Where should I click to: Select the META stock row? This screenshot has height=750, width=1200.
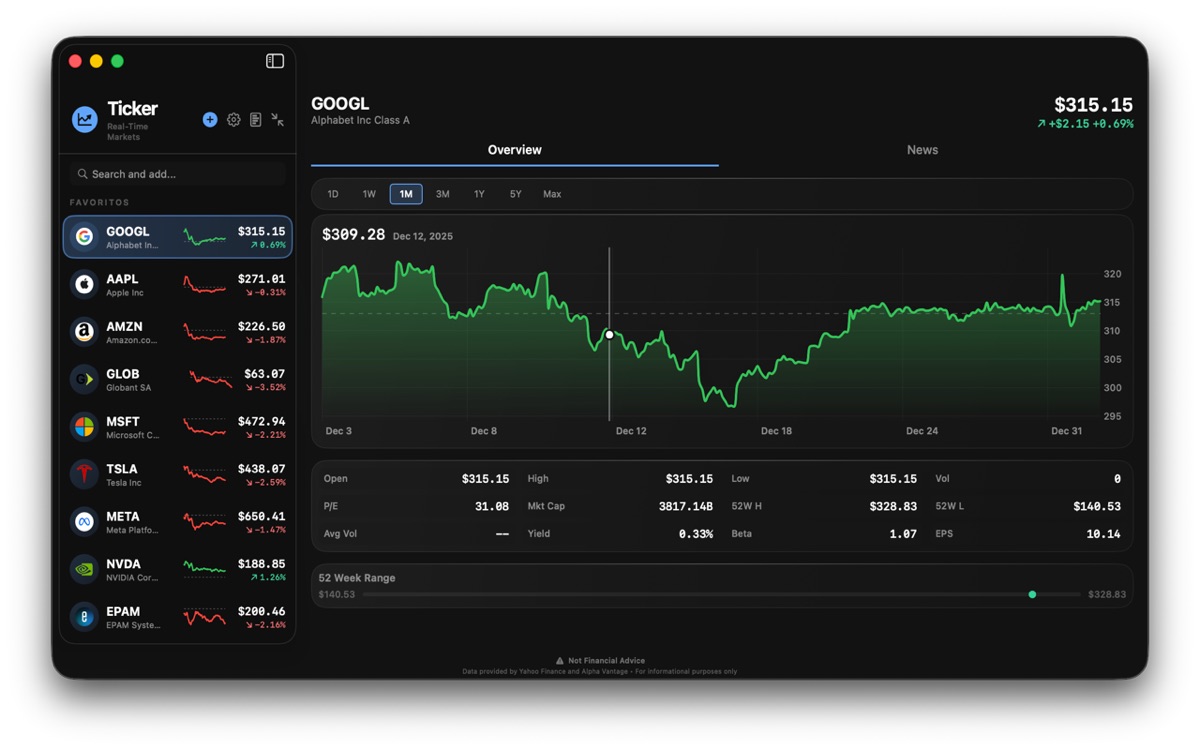coord(178,522)
